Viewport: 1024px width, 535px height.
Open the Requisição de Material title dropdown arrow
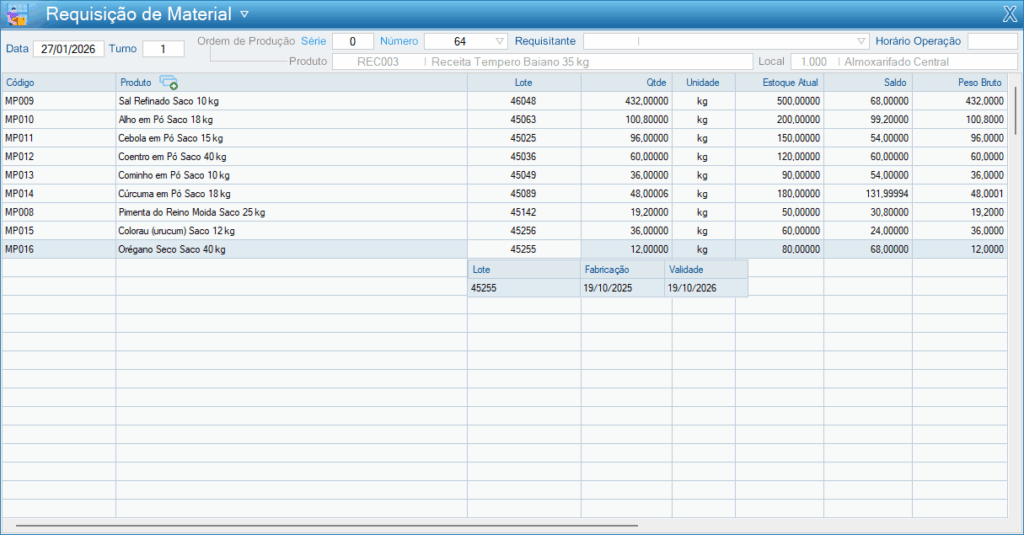point(244,14)
